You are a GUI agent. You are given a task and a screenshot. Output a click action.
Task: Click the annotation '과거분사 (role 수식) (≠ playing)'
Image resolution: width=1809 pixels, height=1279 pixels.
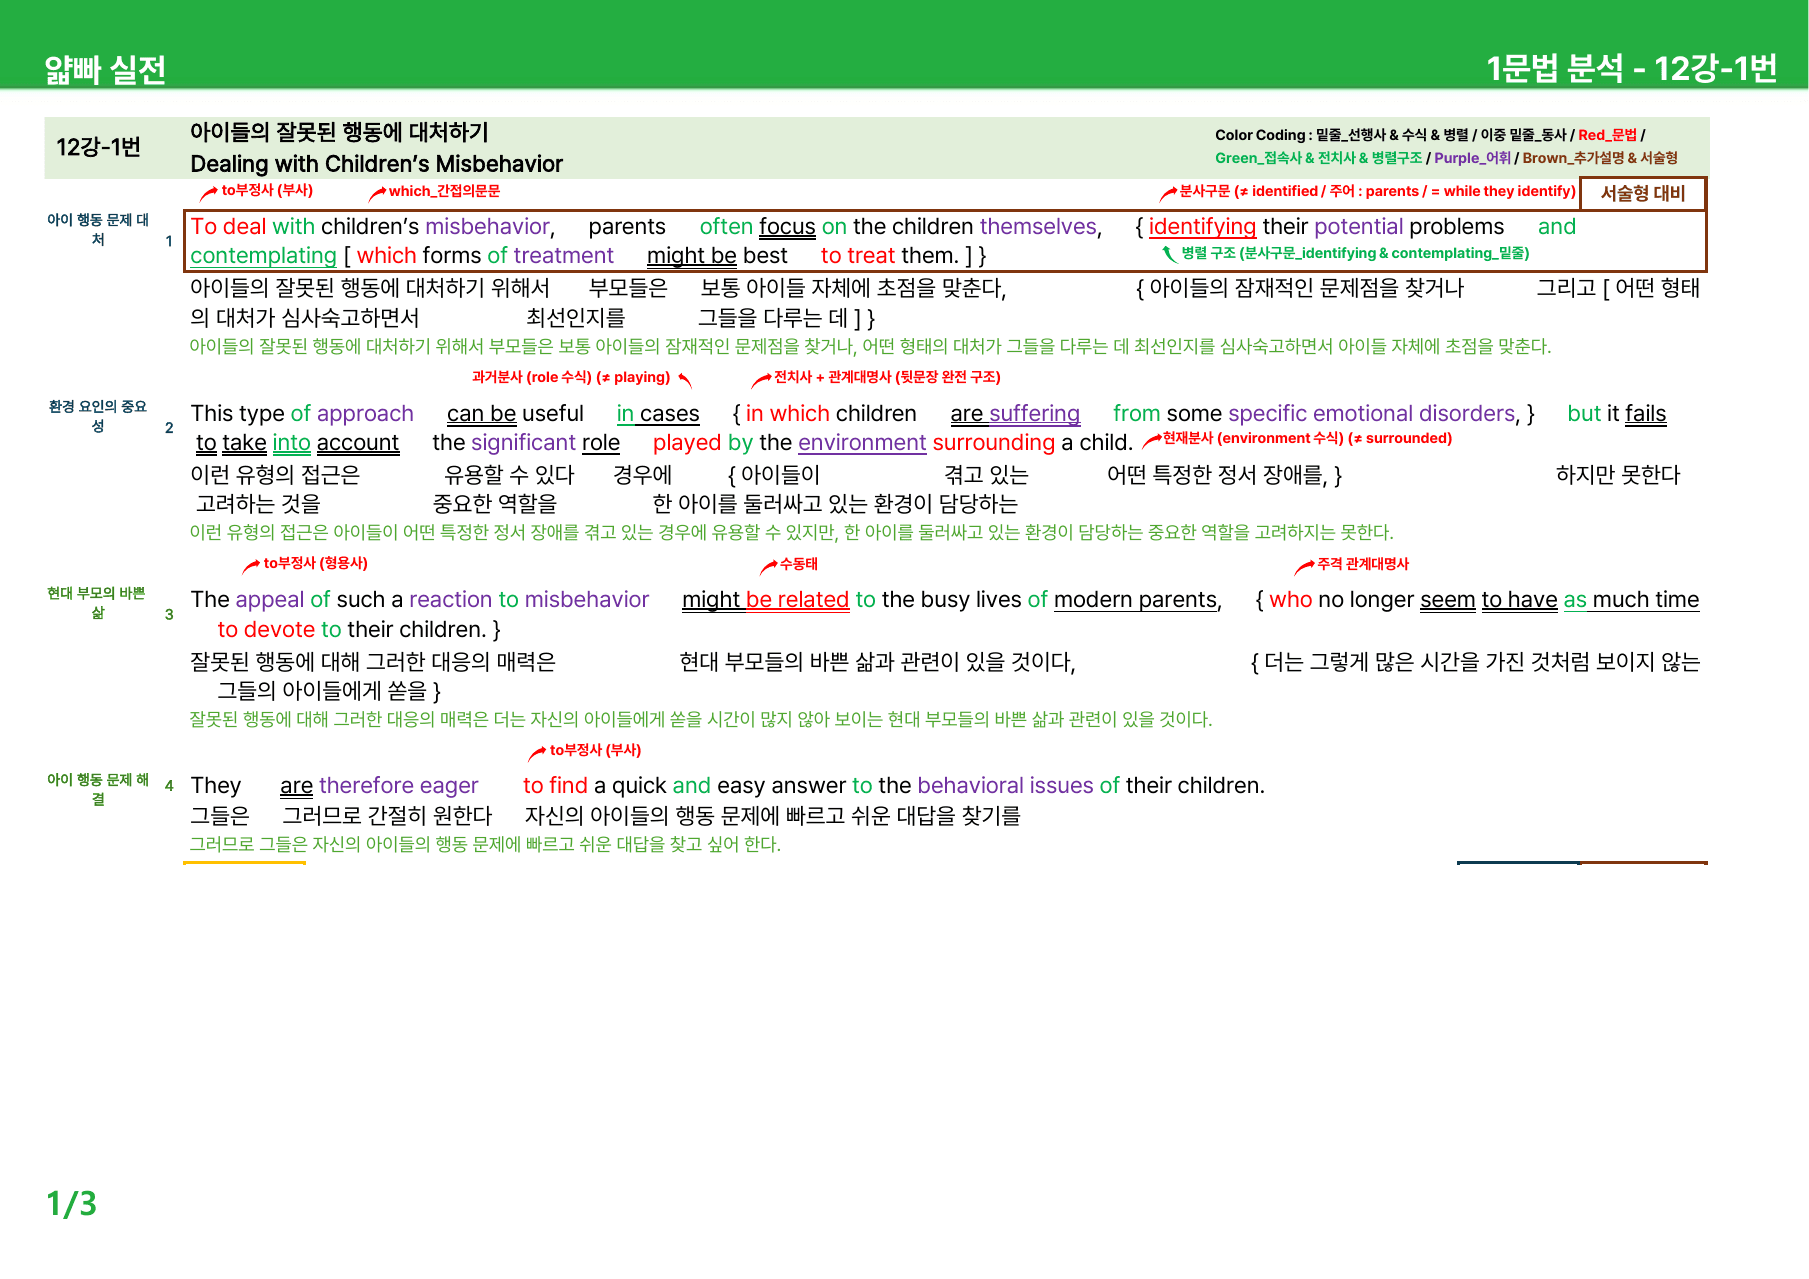point(571,377)
